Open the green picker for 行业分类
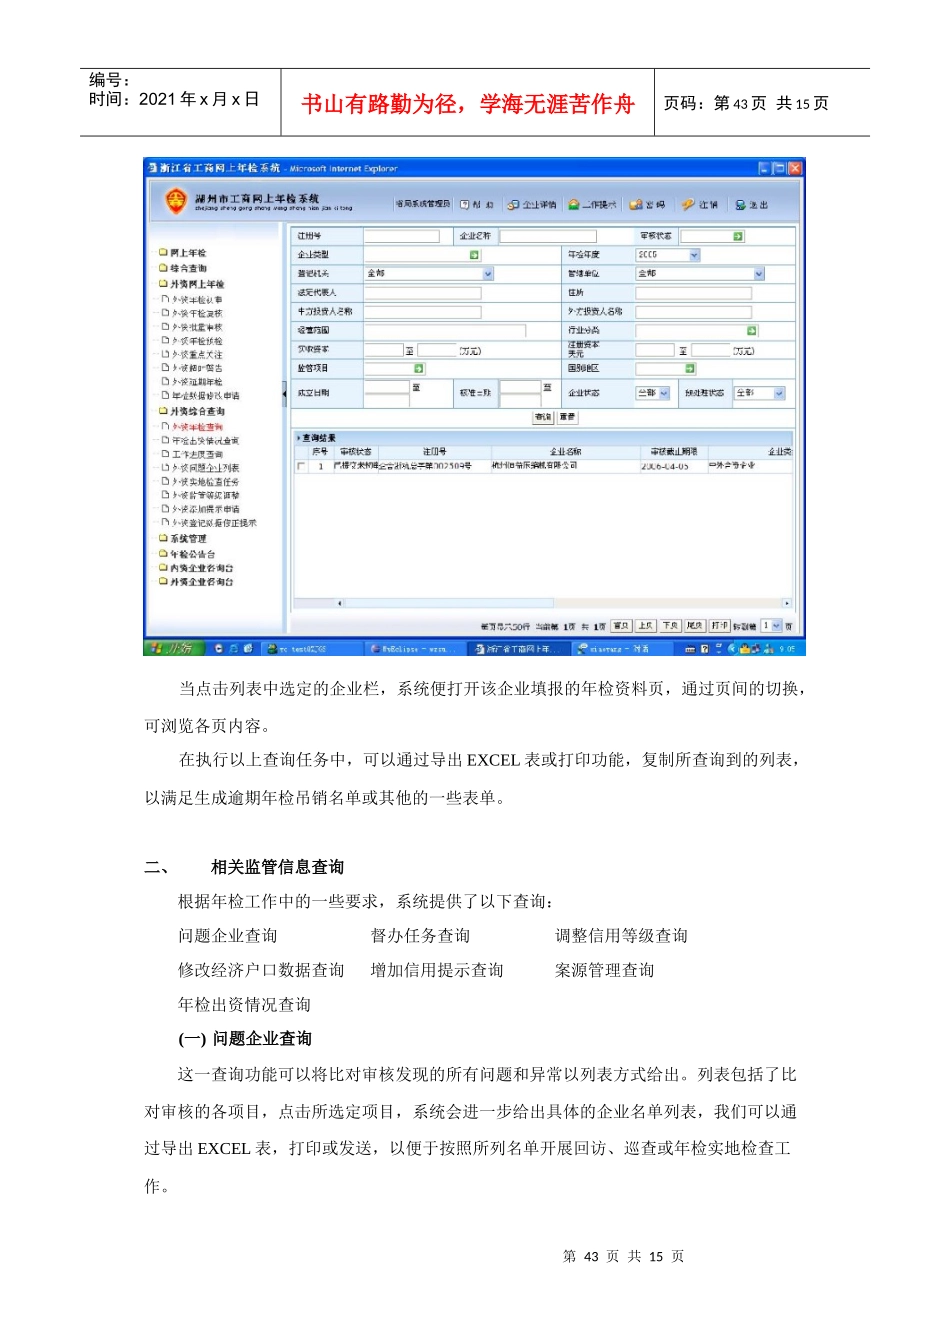This screenshot has height=1344, width=950. [752, 331]
